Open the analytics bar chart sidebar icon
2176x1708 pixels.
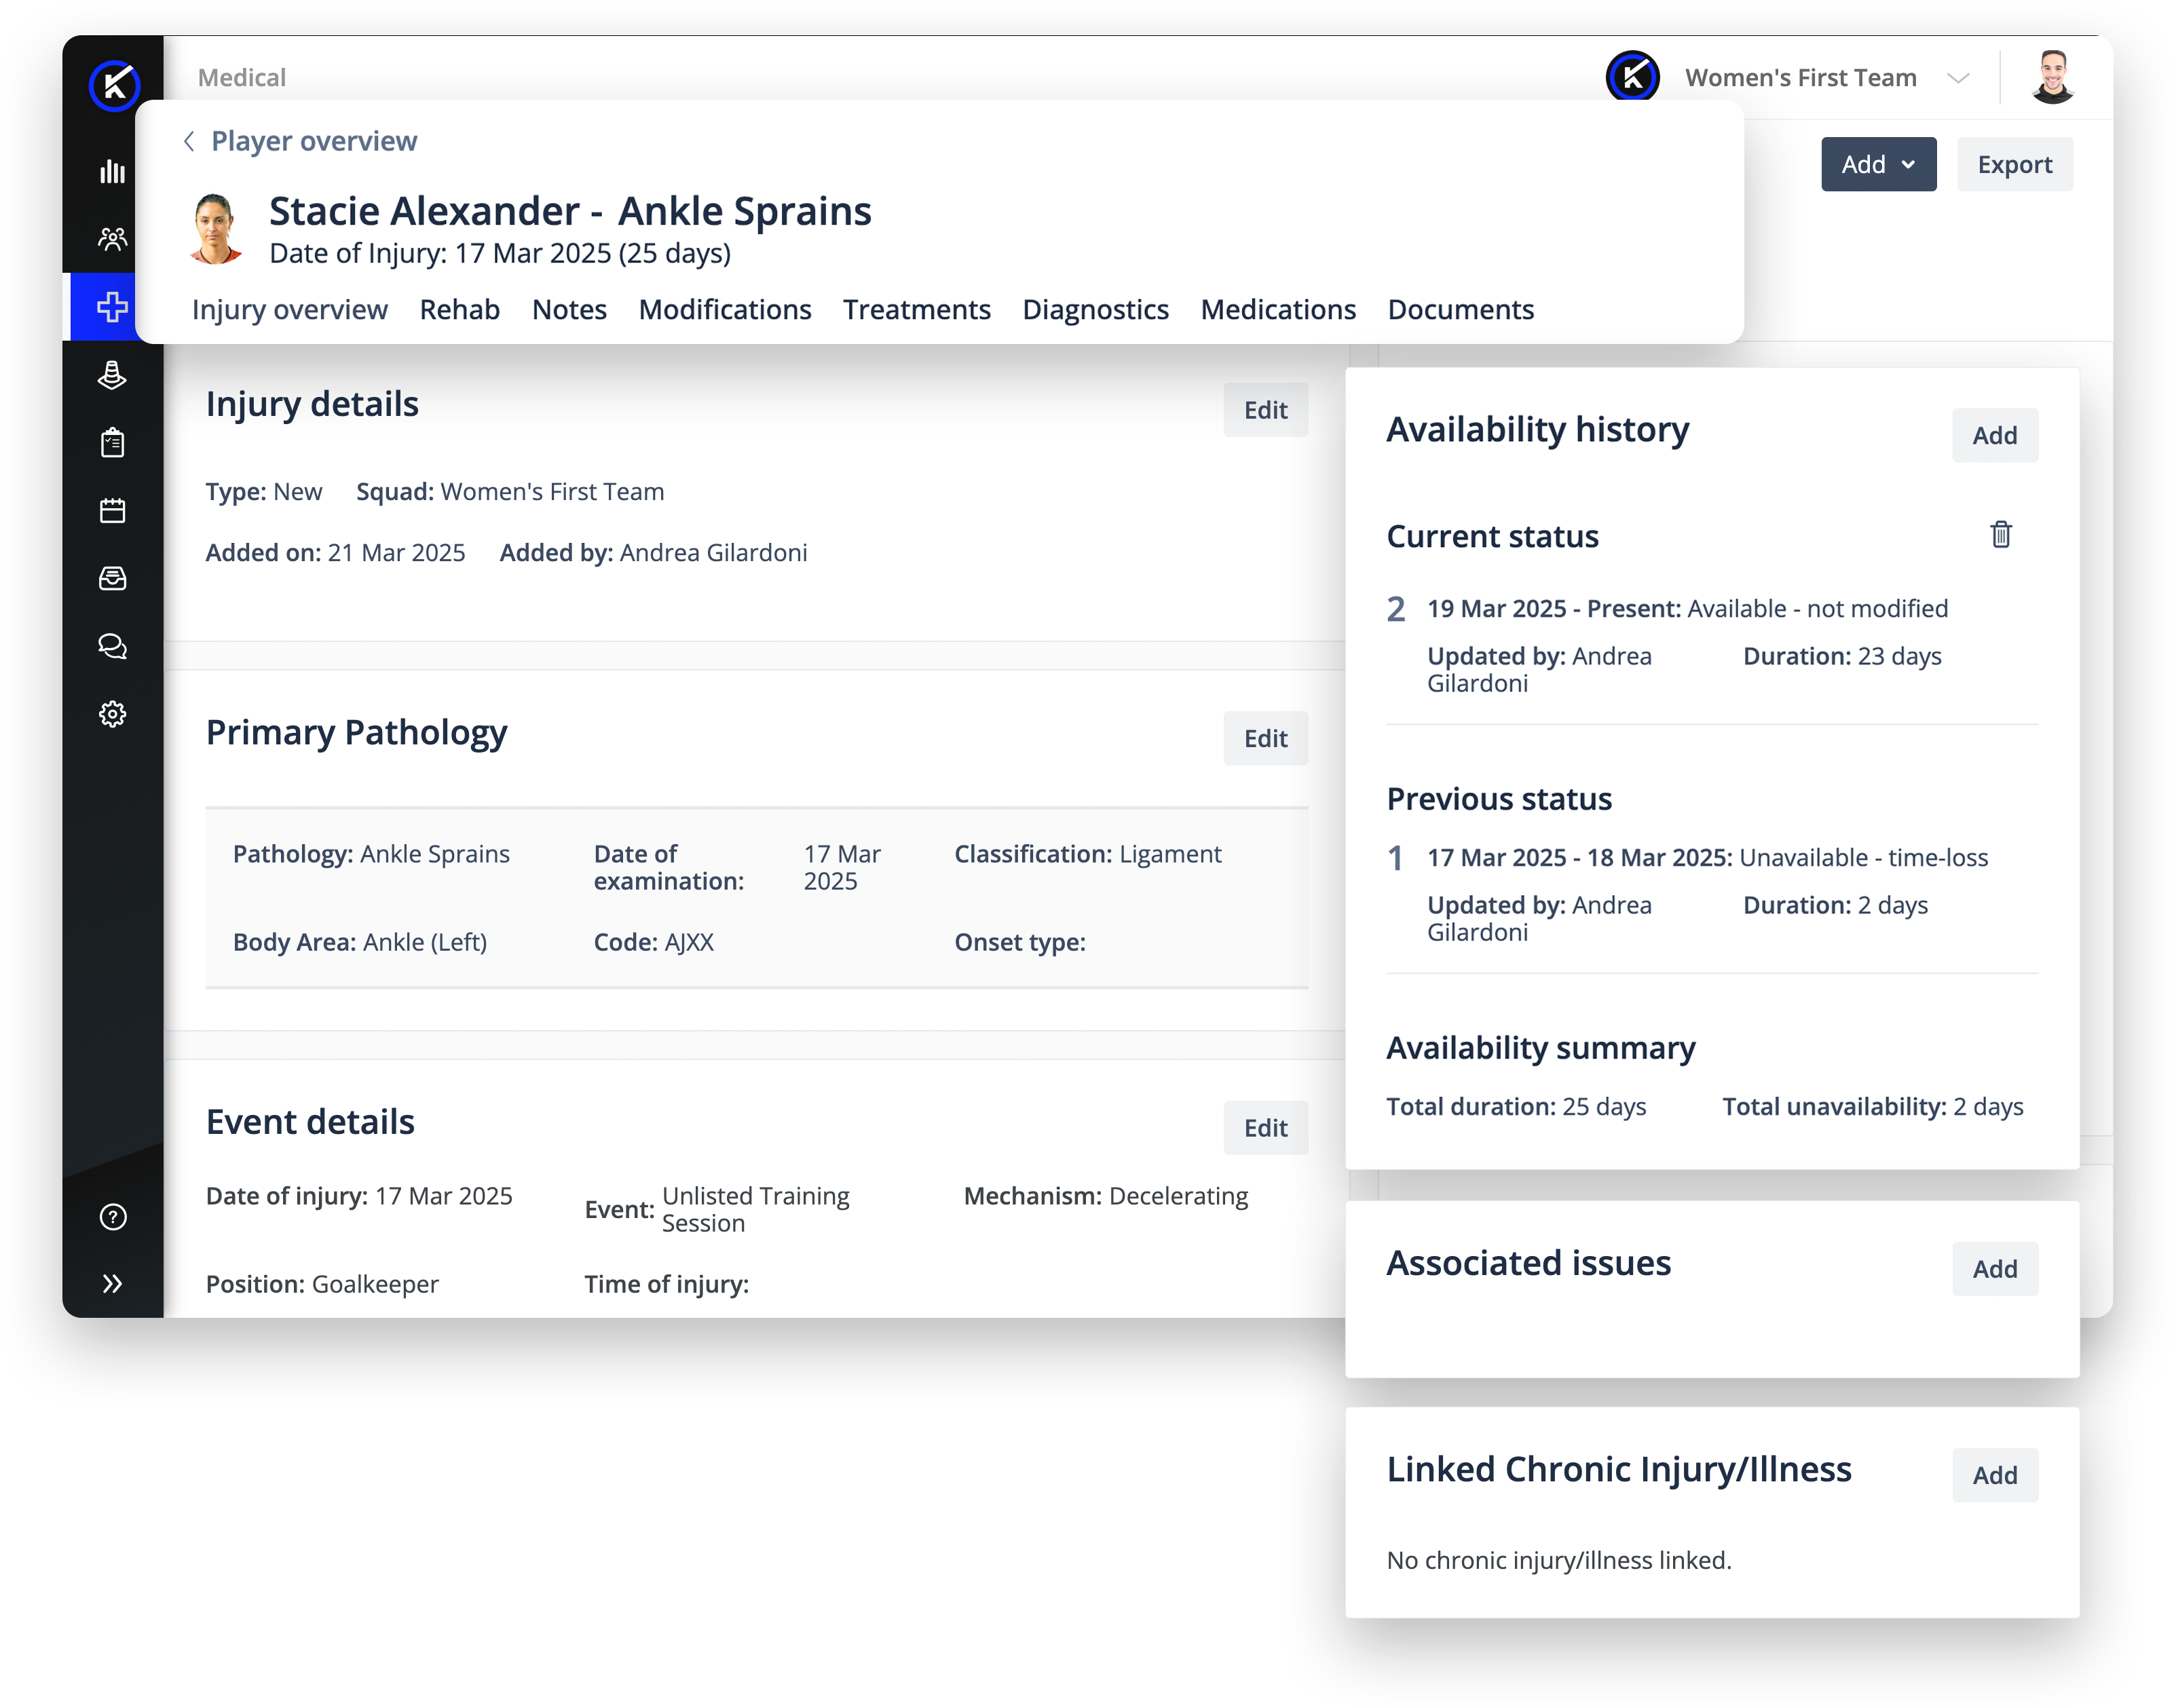[x=113, y=171]
